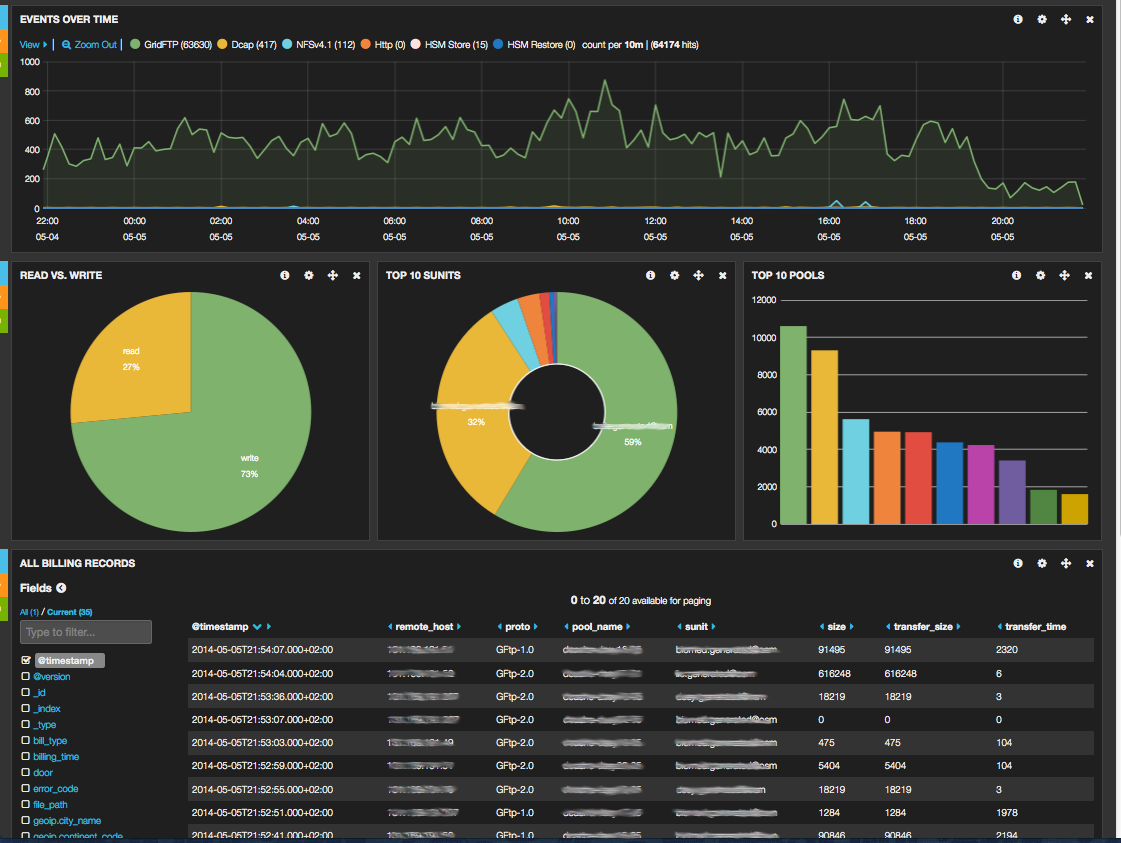Screen dimensions: 1121x843
Task: Click move icon of Events Over Time panel
Action: pyautogui.click(x=1066, y=19)
